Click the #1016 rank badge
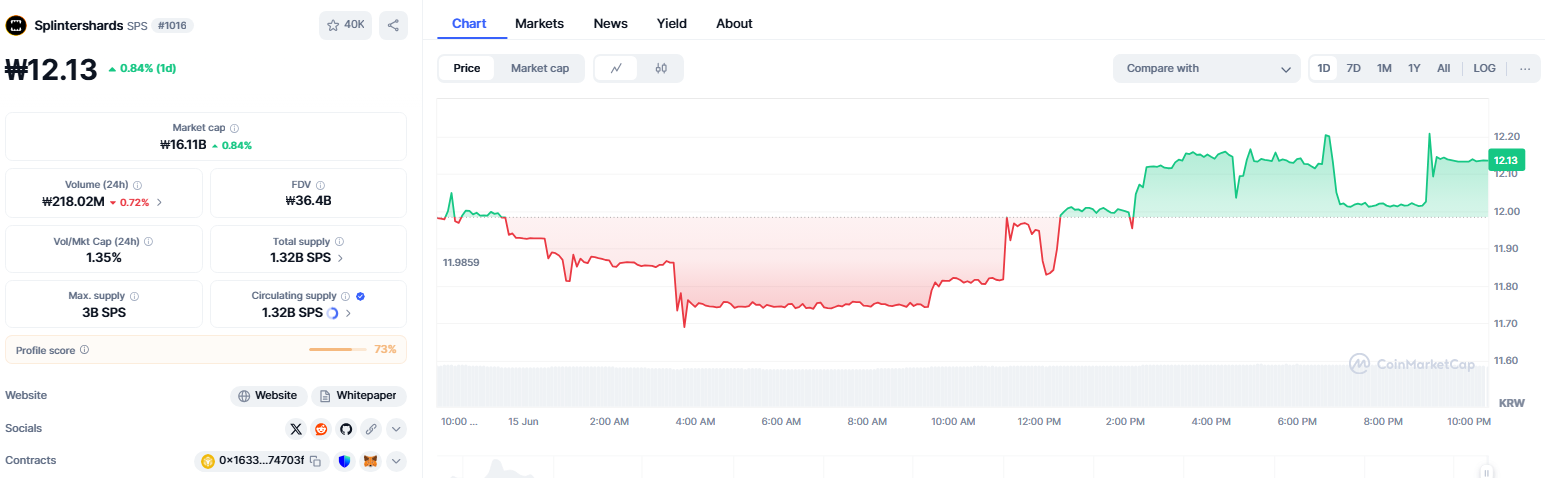Screen dimensions: 1545x478 (173, 25)
